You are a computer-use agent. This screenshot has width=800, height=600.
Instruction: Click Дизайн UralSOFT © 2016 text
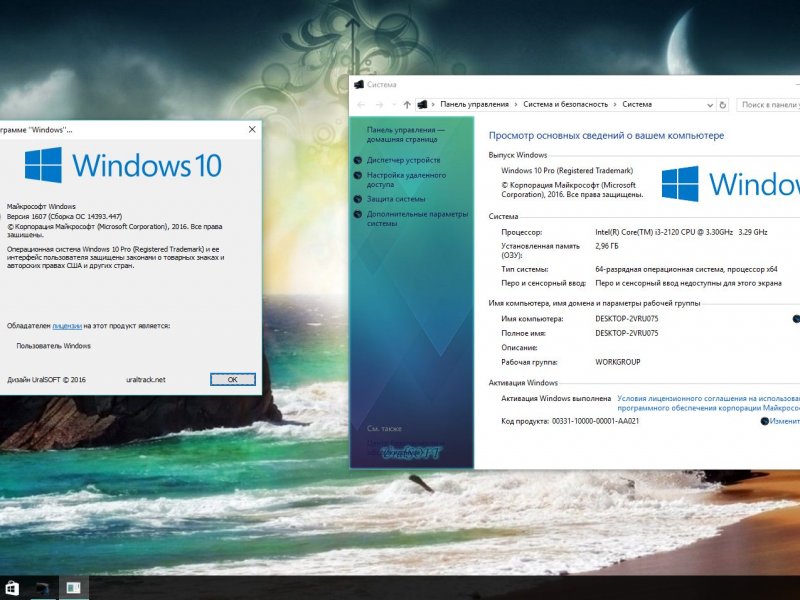coord(46,380)
